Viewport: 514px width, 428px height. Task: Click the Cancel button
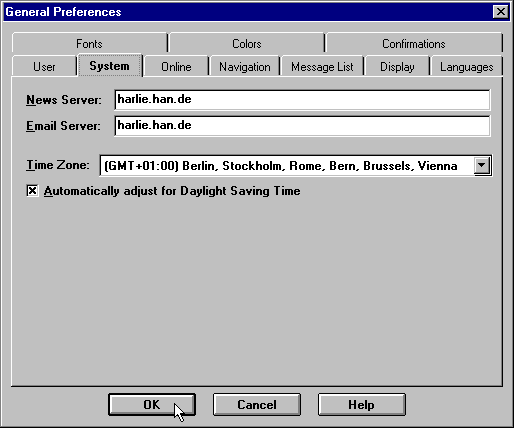[x=257, y=405]
